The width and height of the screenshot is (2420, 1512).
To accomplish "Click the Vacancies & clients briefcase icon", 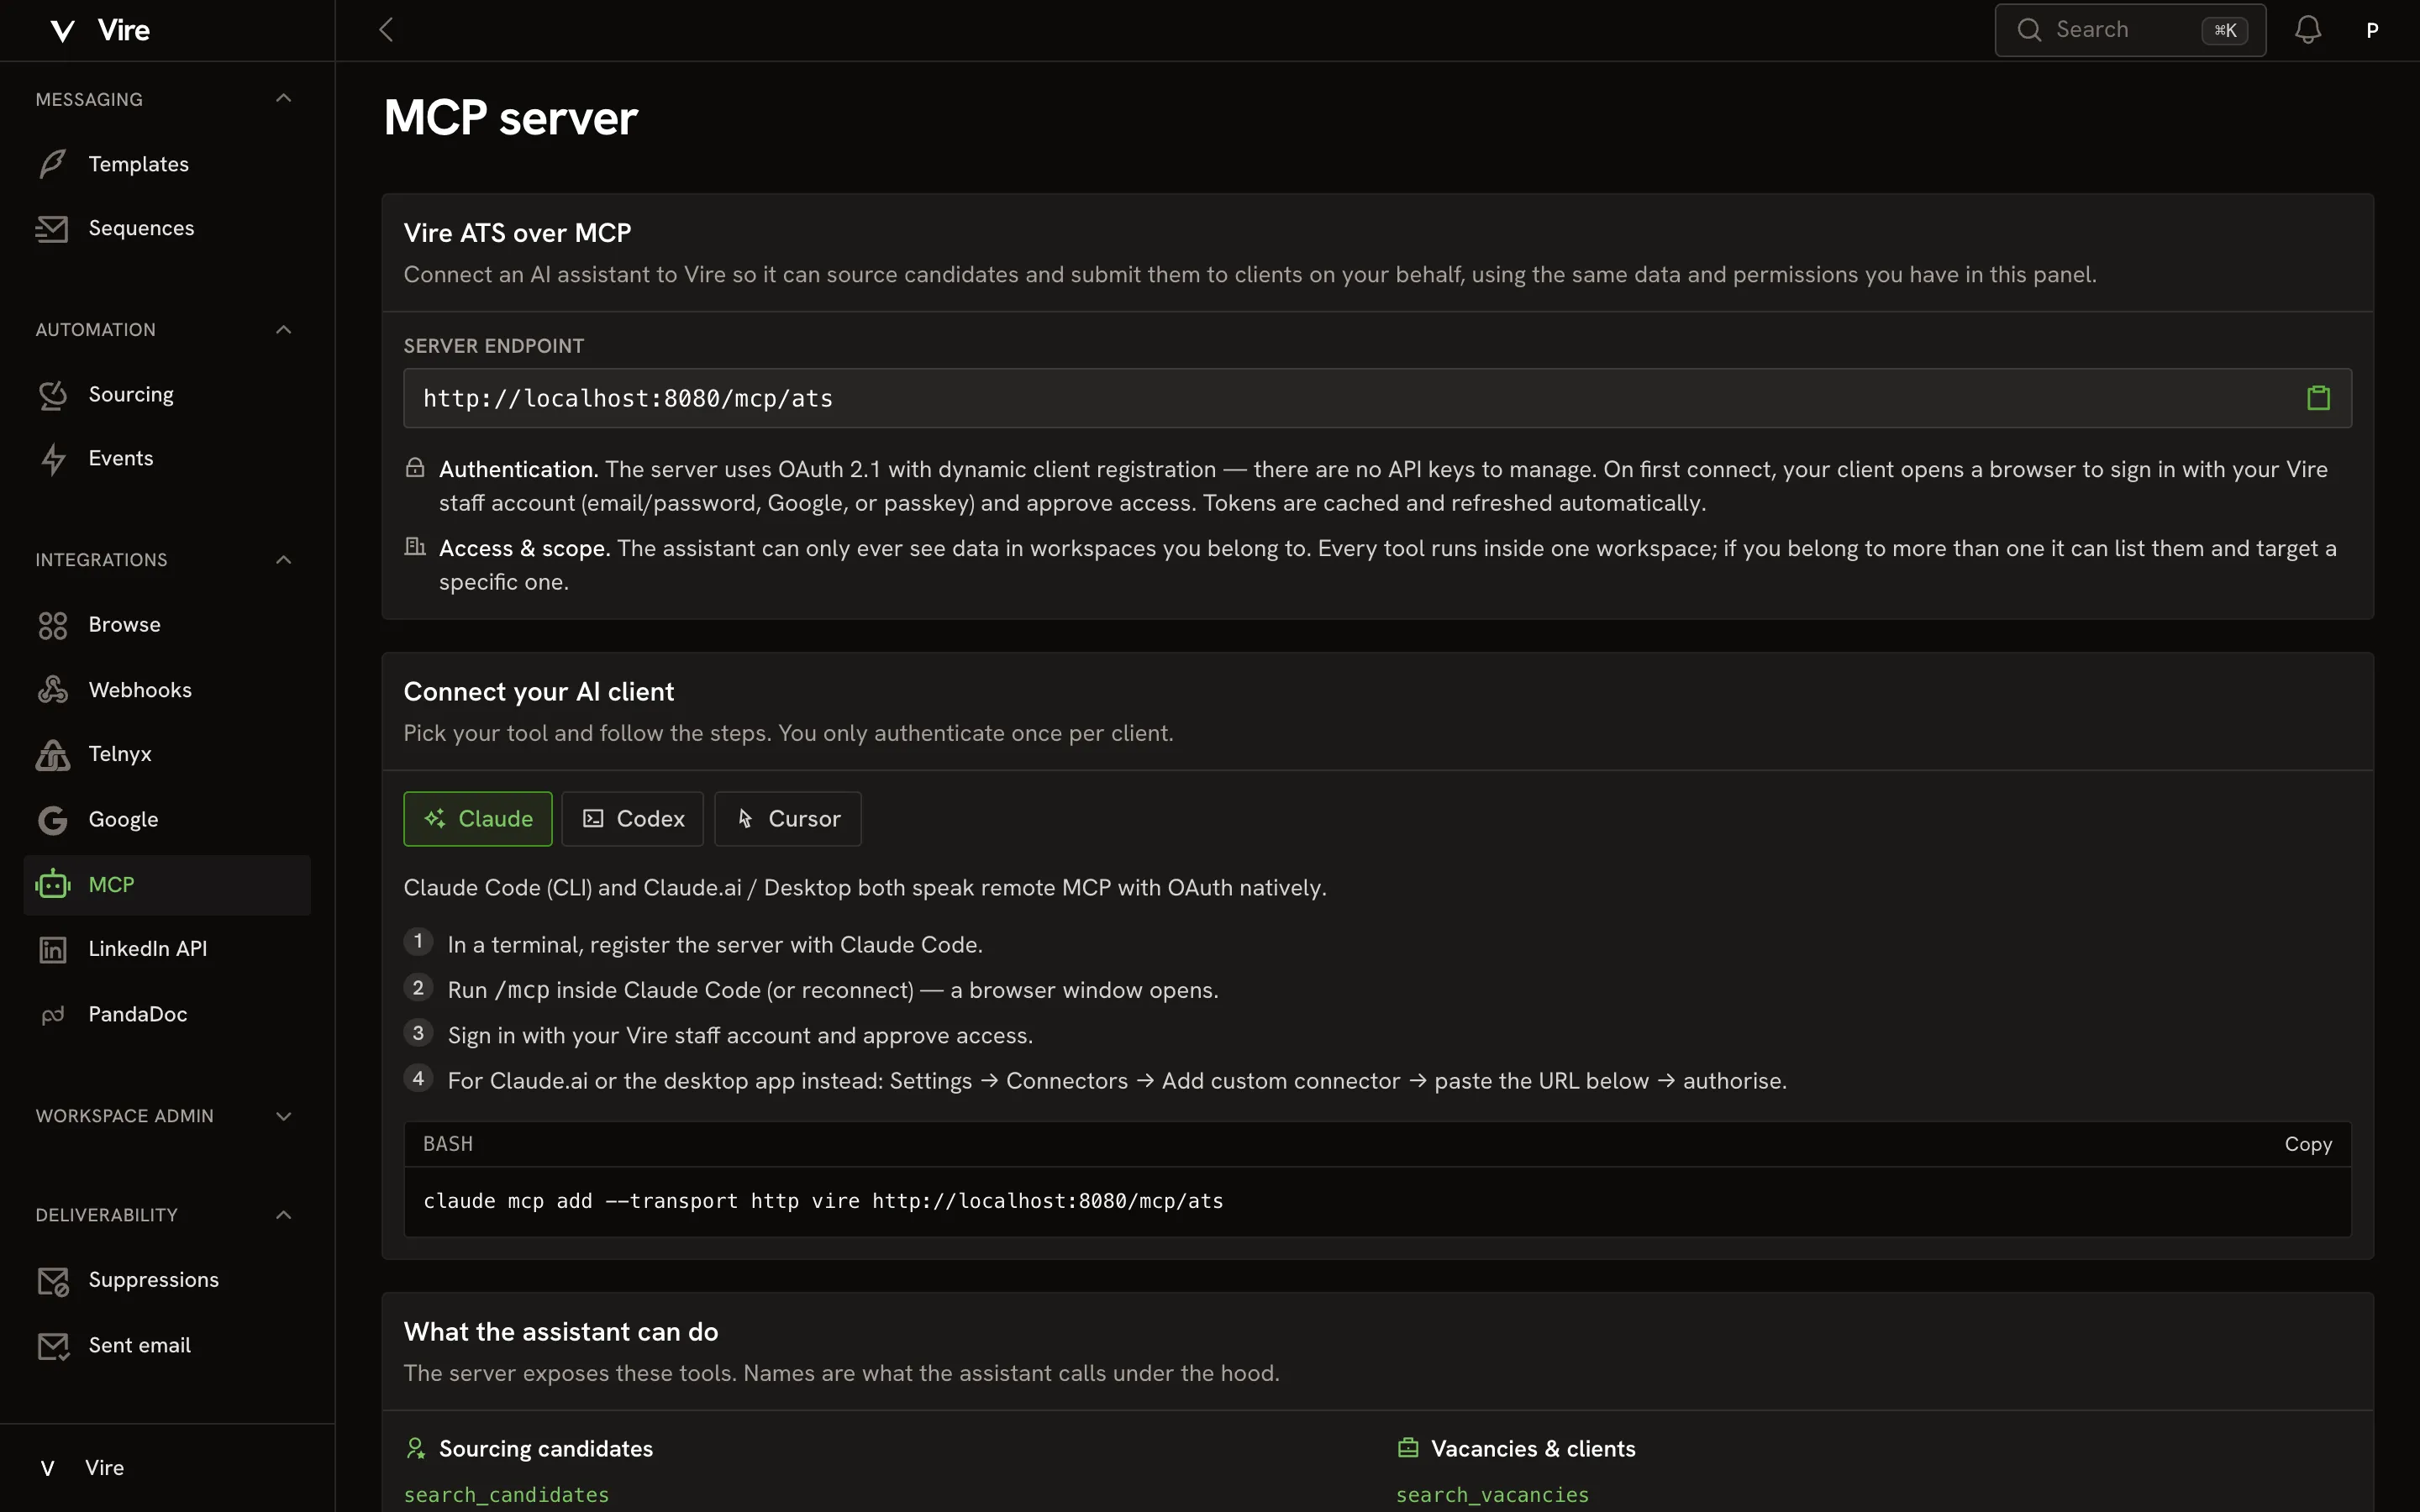I will click(x=1408, y=1448).
